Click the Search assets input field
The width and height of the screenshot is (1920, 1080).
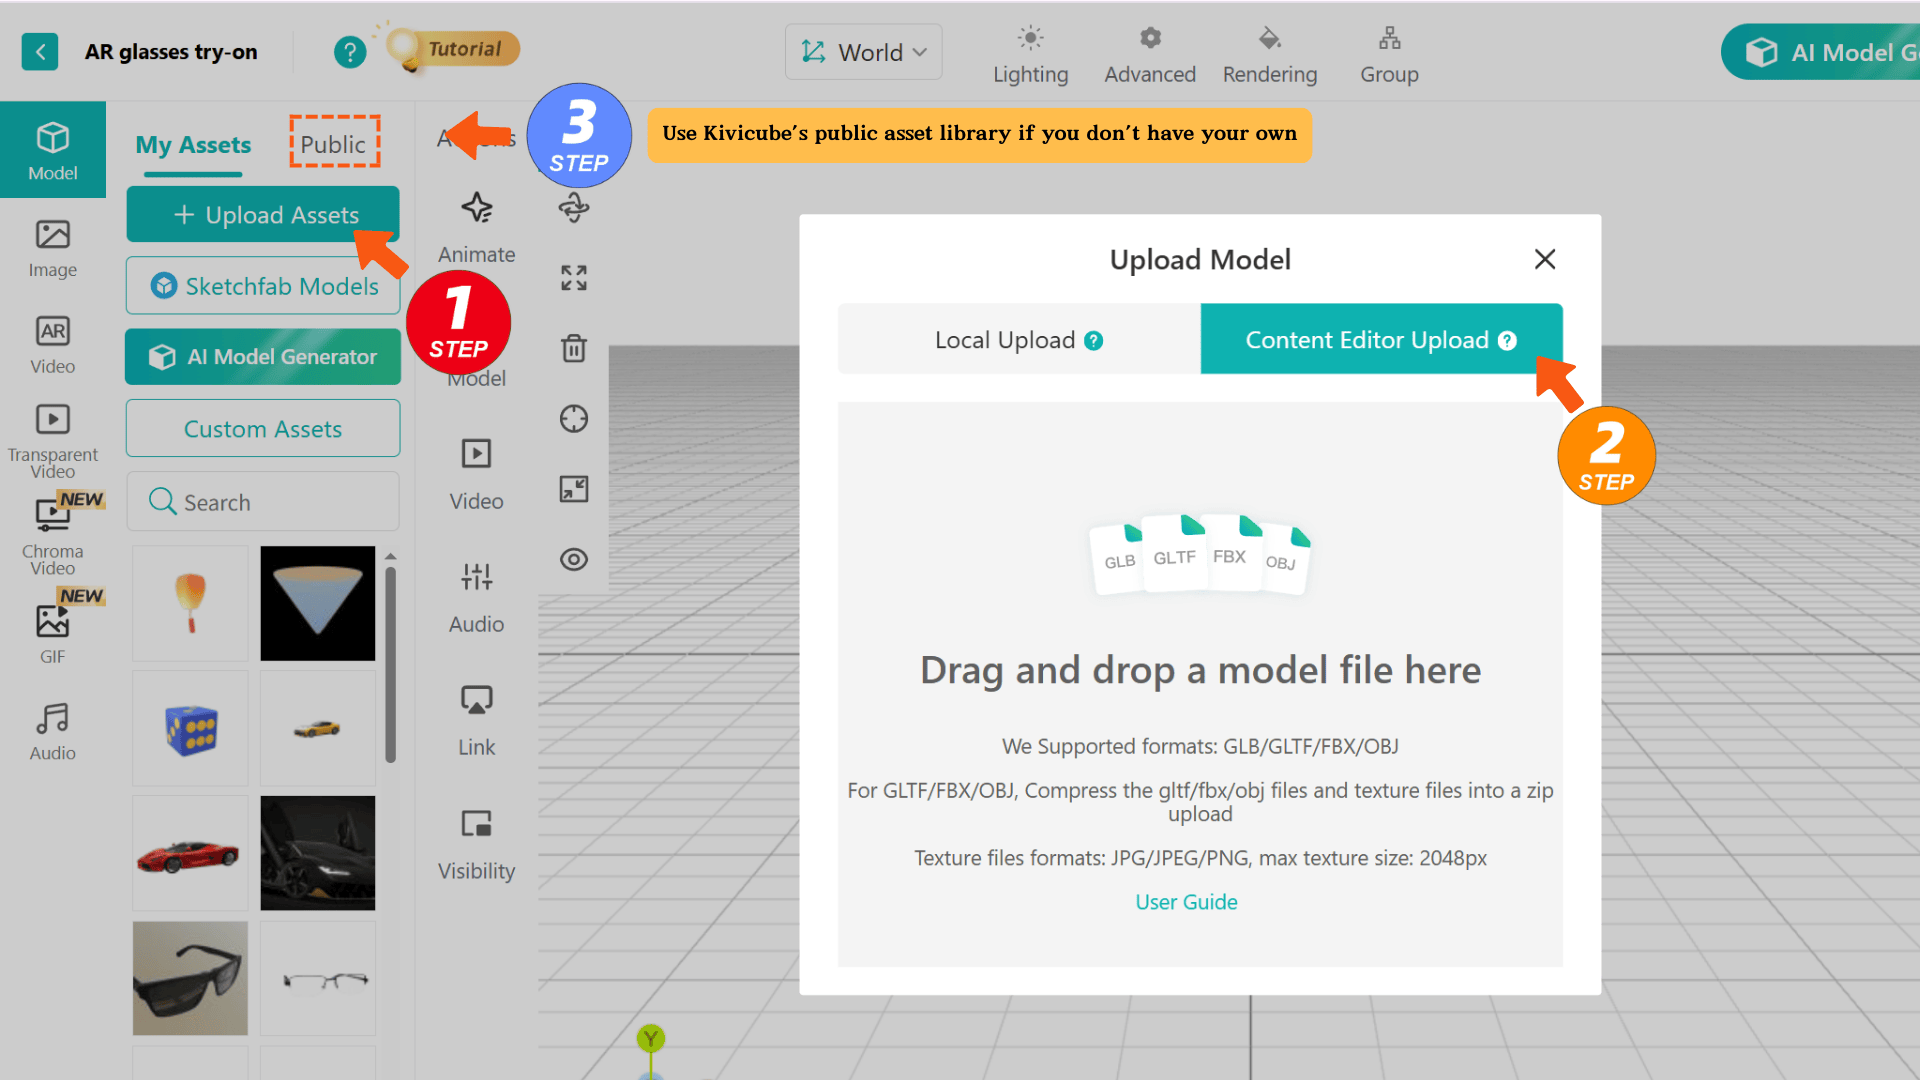262,501
